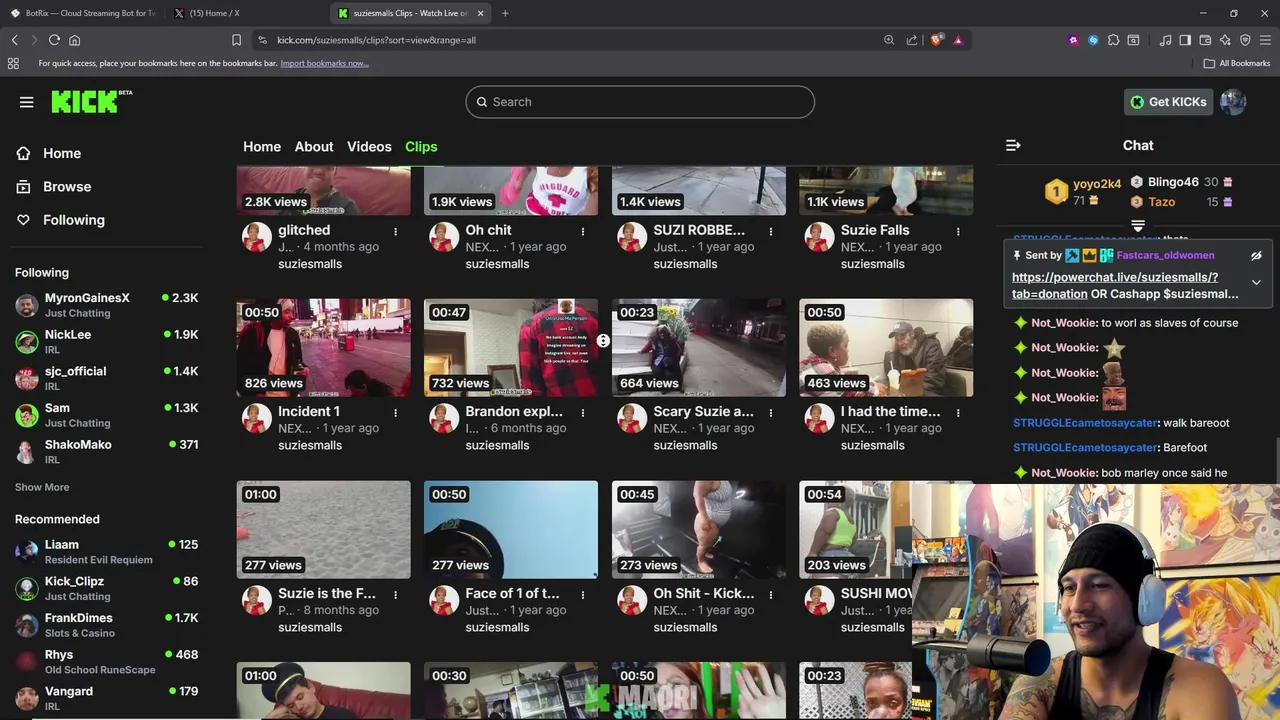Switch to the BotRix browser tab
The image size is (1280, 720).
click(84, 13)
